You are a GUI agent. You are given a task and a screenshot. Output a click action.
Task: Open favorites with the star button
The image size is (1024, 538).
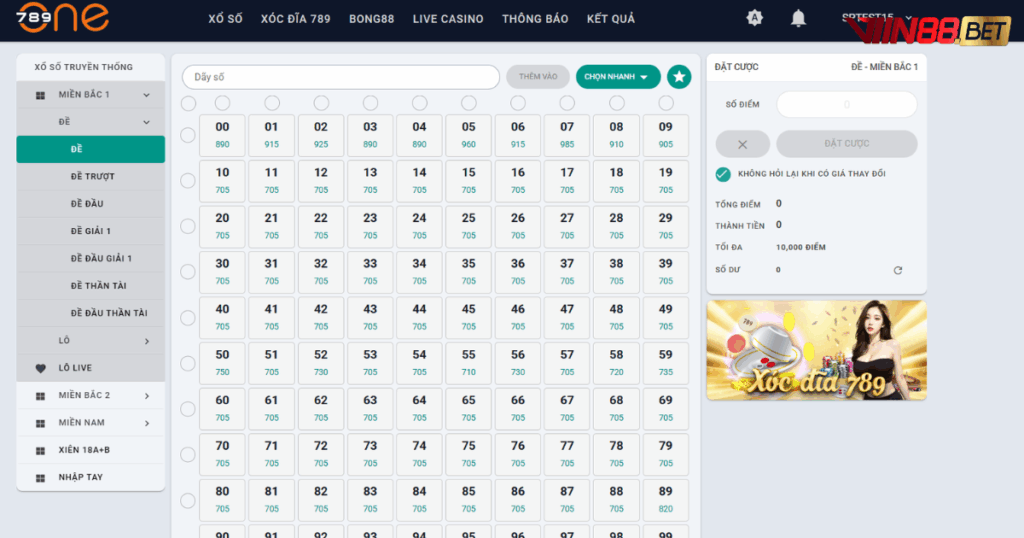679,77
